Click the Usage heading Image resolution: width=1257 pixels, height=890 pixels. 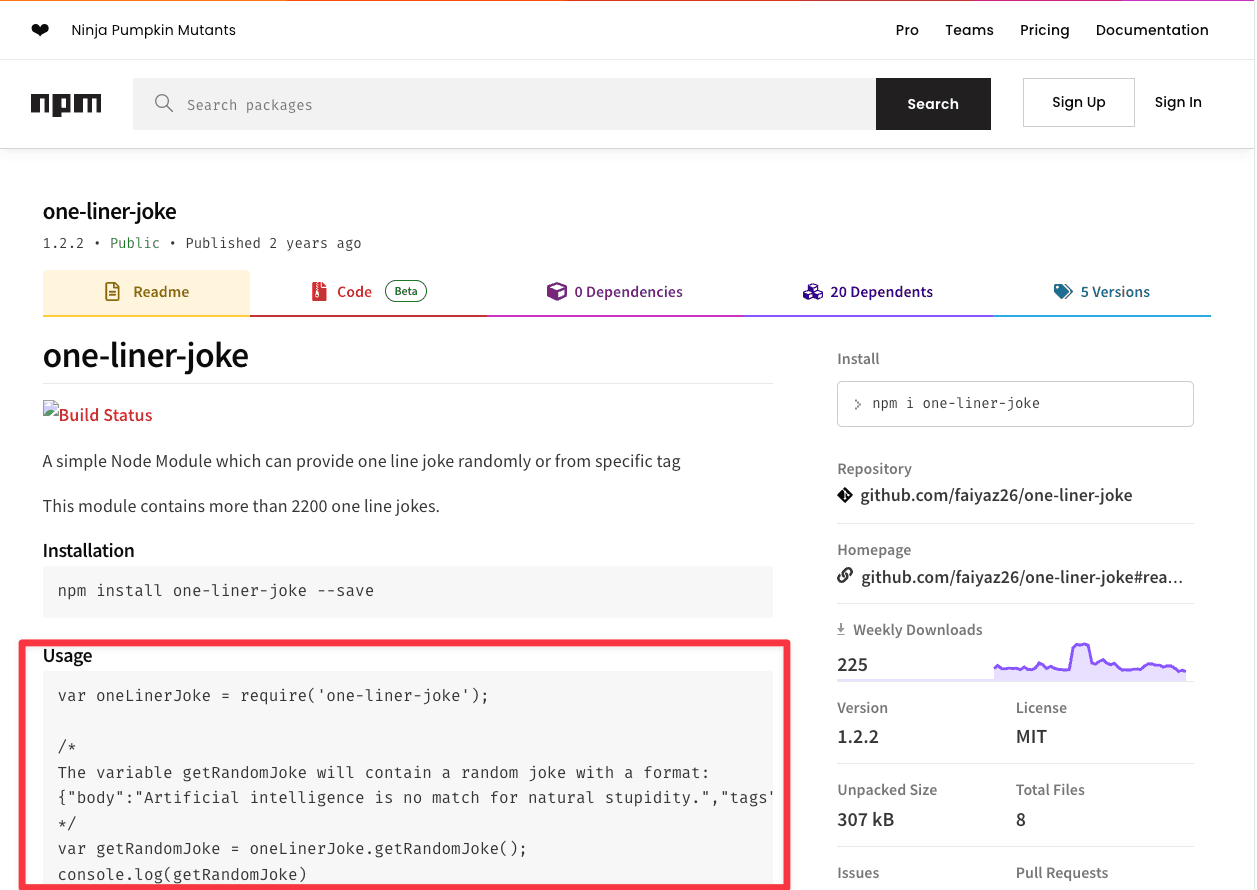[x=67, y=656]
